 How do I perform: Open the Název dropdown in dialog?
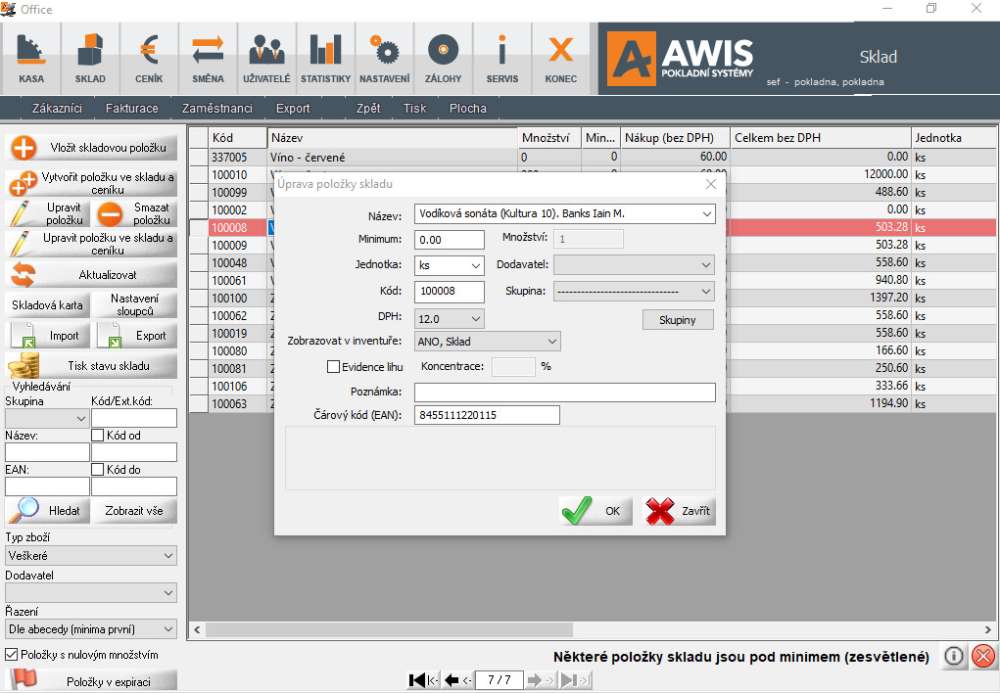tap(707, 214)
